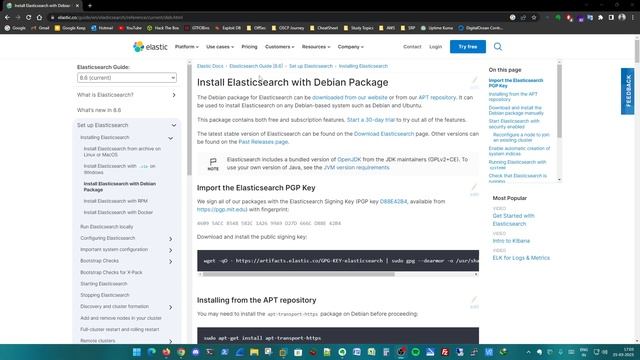Open the Exploit DB bookmark
The height and width of the screenshot is (360, 640).
(x=228, y=28)
